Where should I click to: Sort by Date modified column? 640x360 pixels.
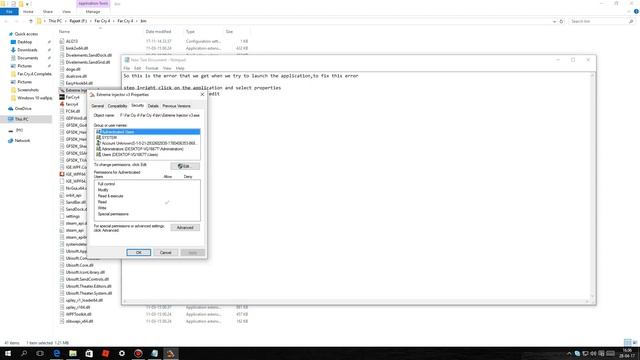pyautogui.click(x=158, y=31)
